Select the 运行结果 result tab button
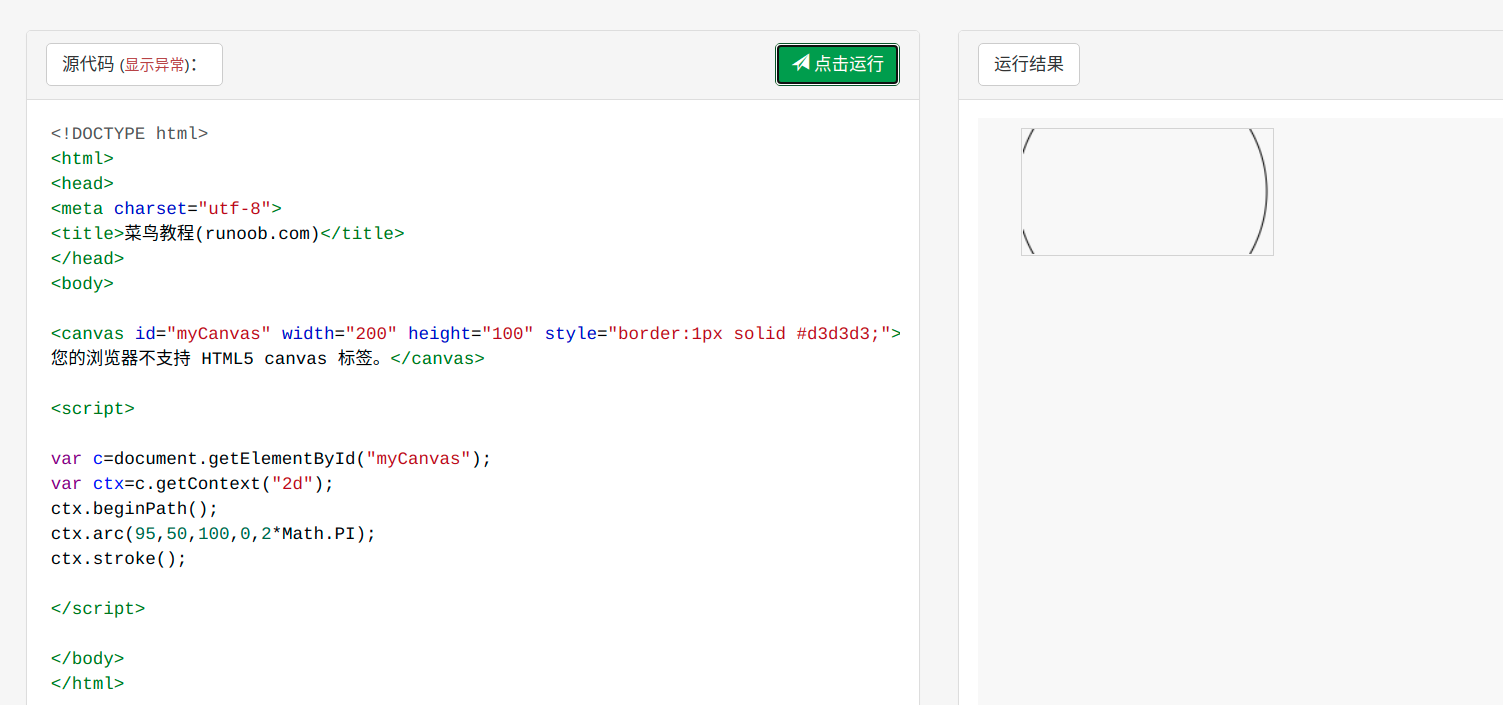Screen dimensions: 1503x705 [1028, 65]
